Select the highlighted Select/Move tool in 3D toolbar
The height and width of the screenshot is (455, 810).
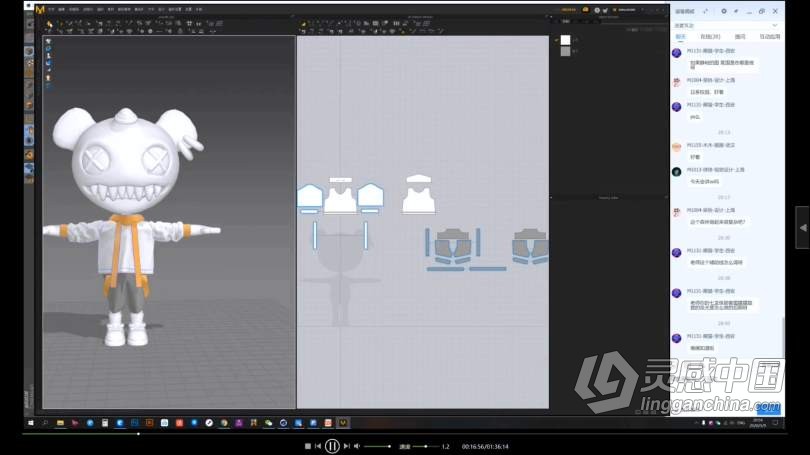coord(50,24)
